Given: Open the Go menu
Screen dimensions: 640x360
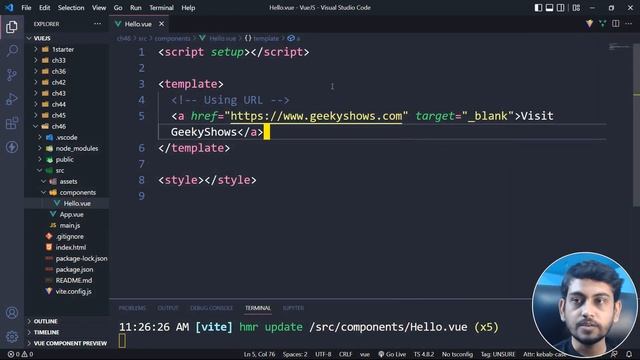Looking at the screenshot, I should click(118, 8).
